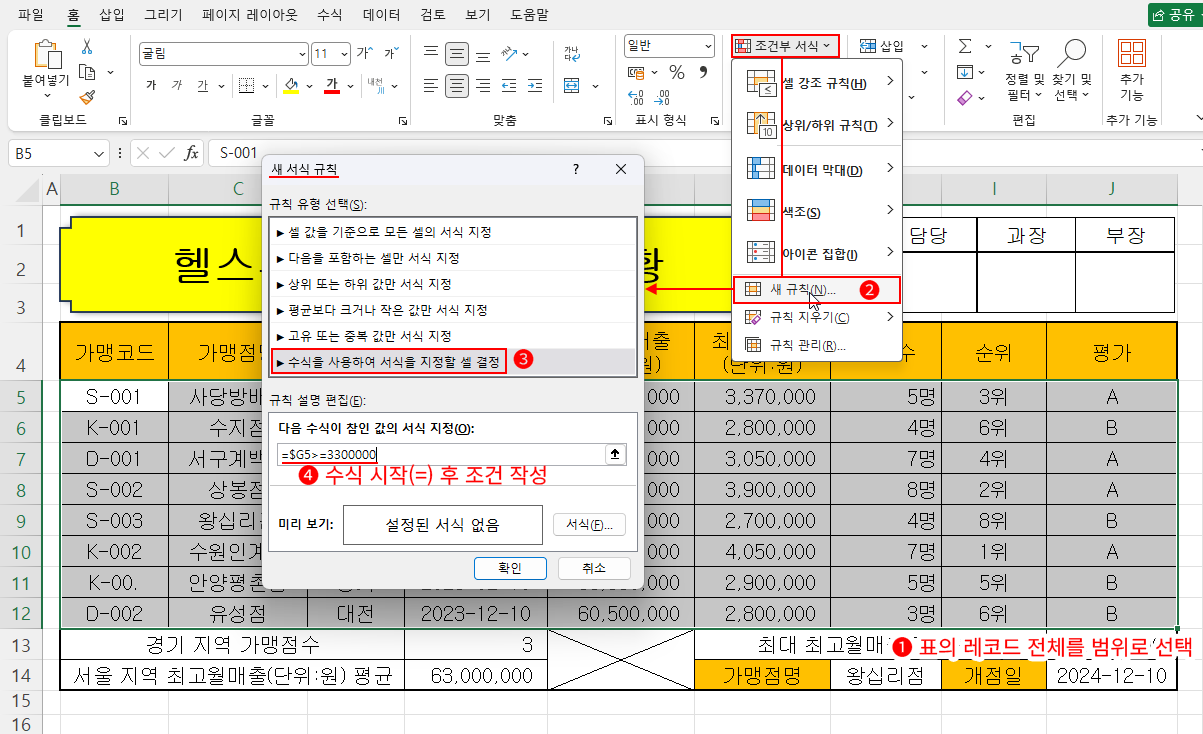1203x734 pixels.
Task: Switch to the 삽입 ribbon tab
Action: 113,15
